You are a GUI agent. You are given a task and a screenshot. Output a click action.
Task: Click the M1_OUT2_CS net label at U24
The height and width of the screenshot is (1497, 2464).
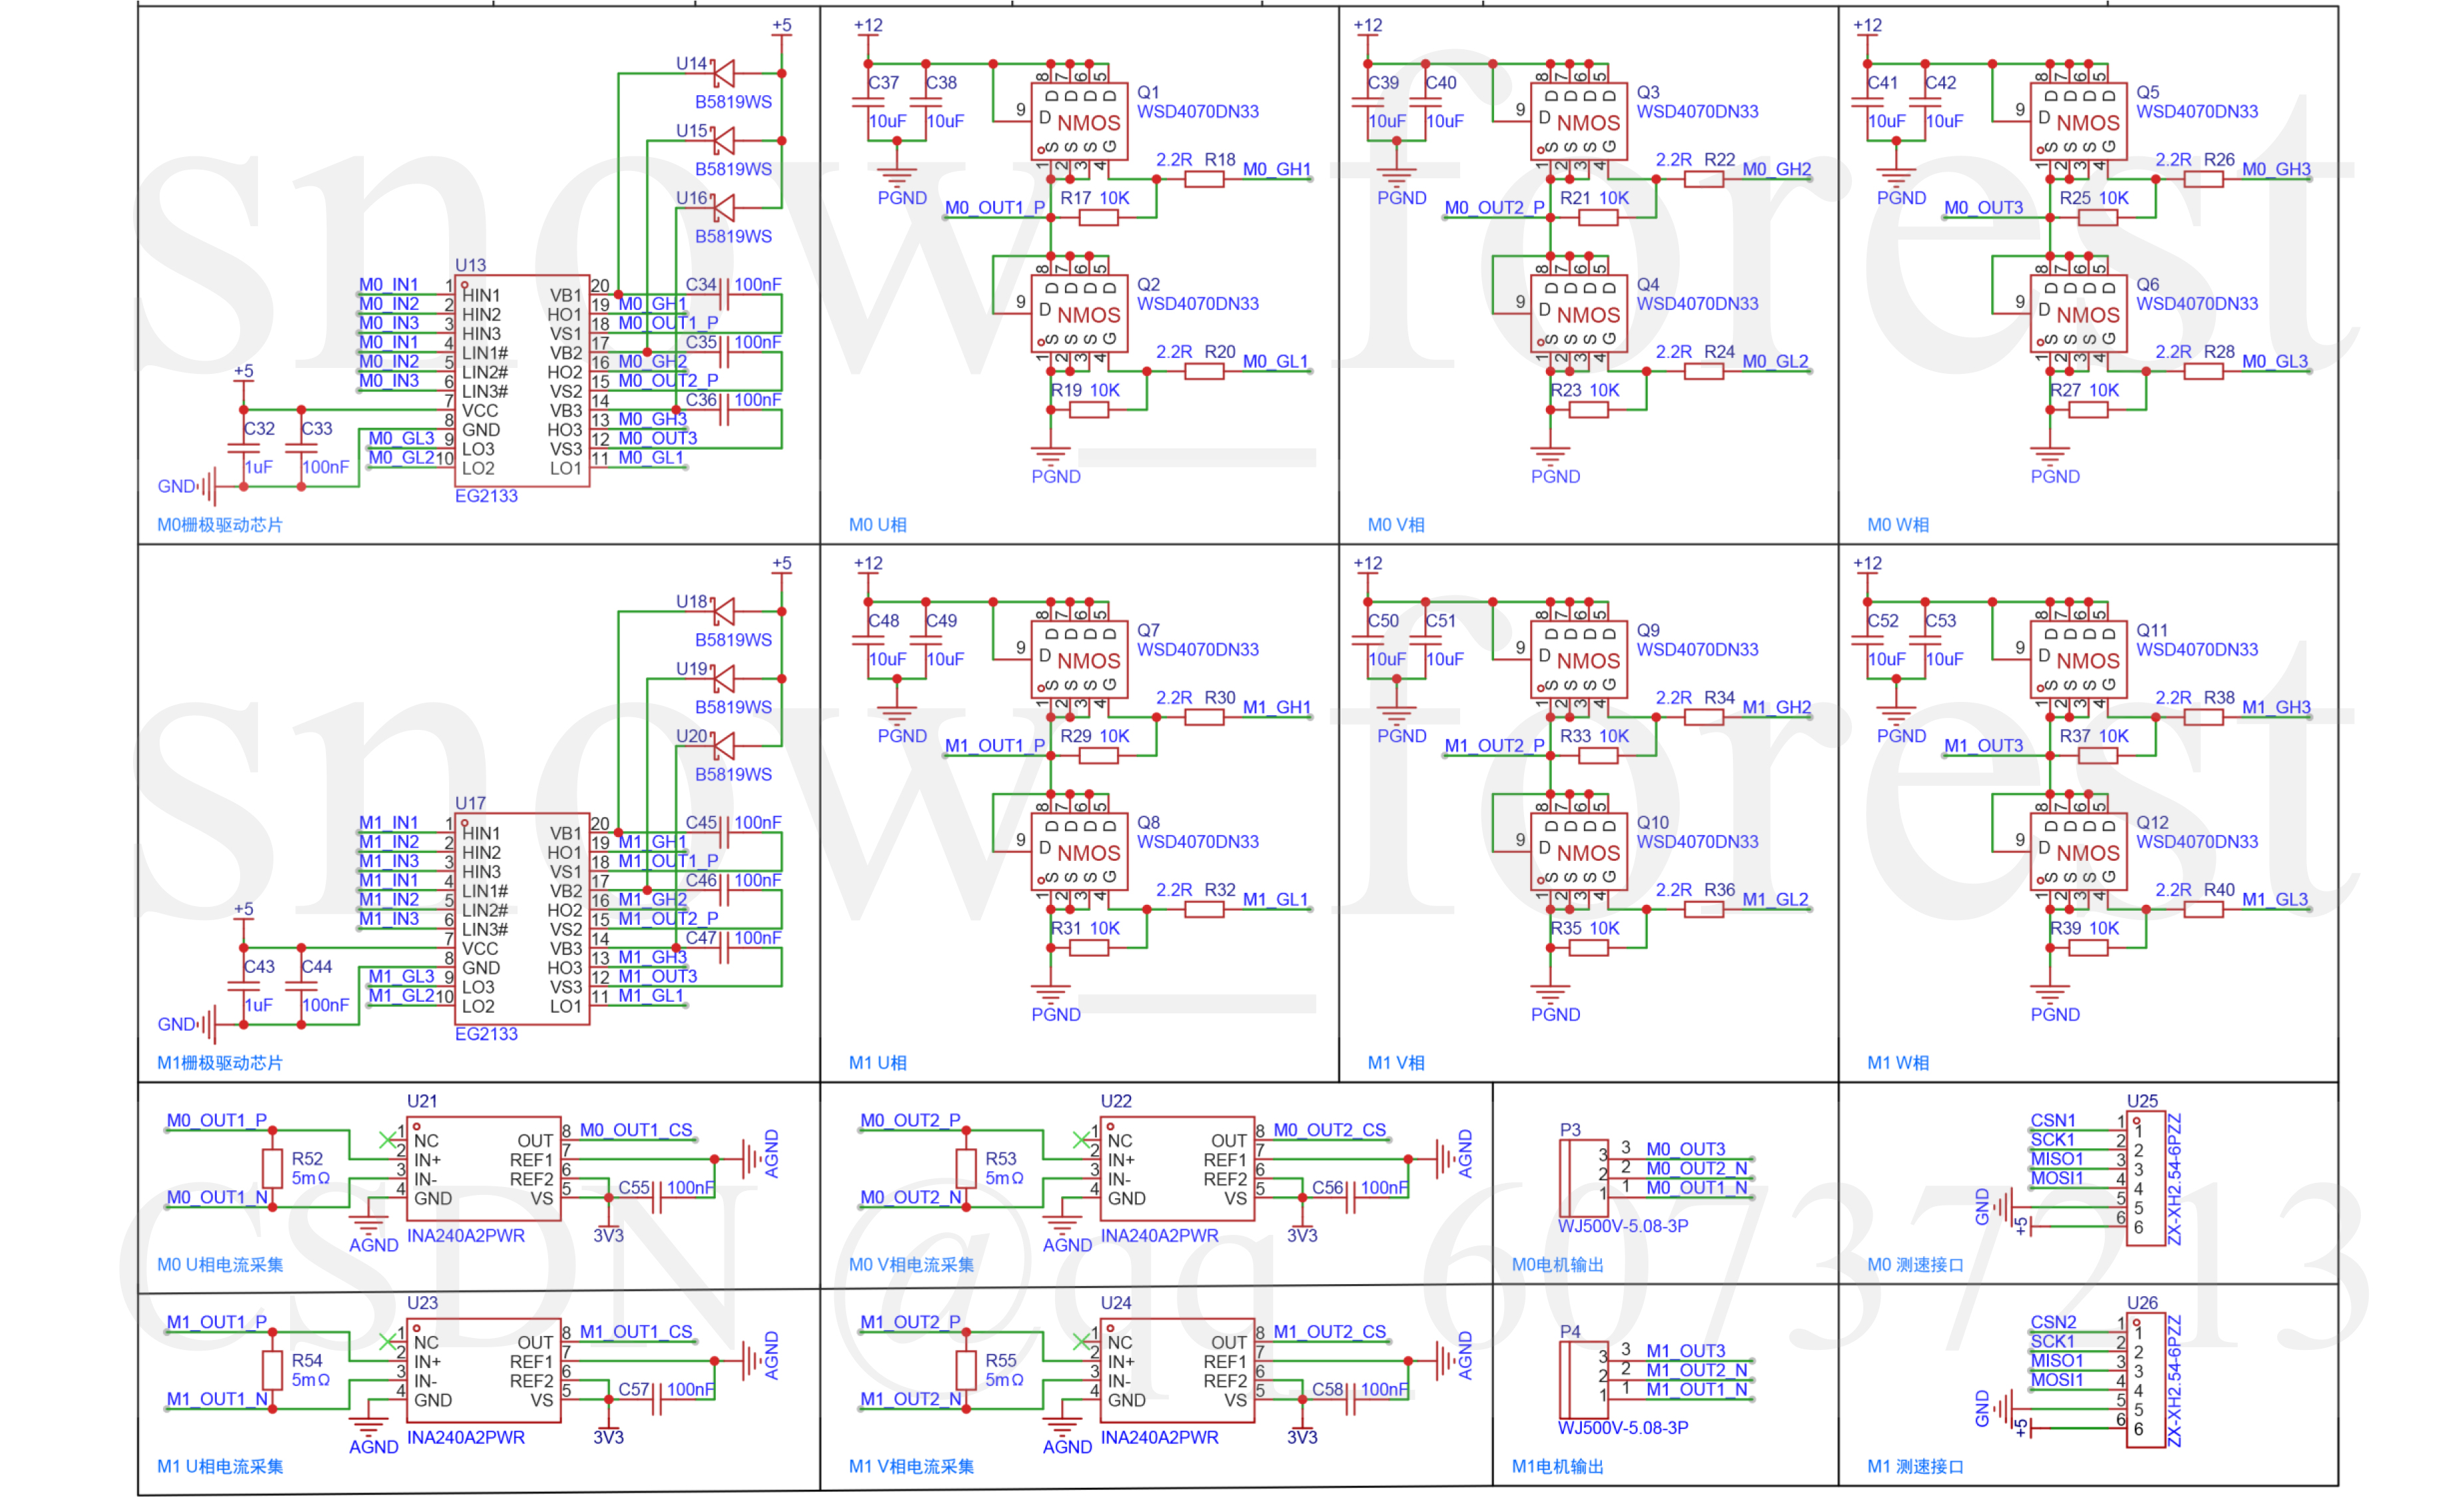[1329, 1331]
